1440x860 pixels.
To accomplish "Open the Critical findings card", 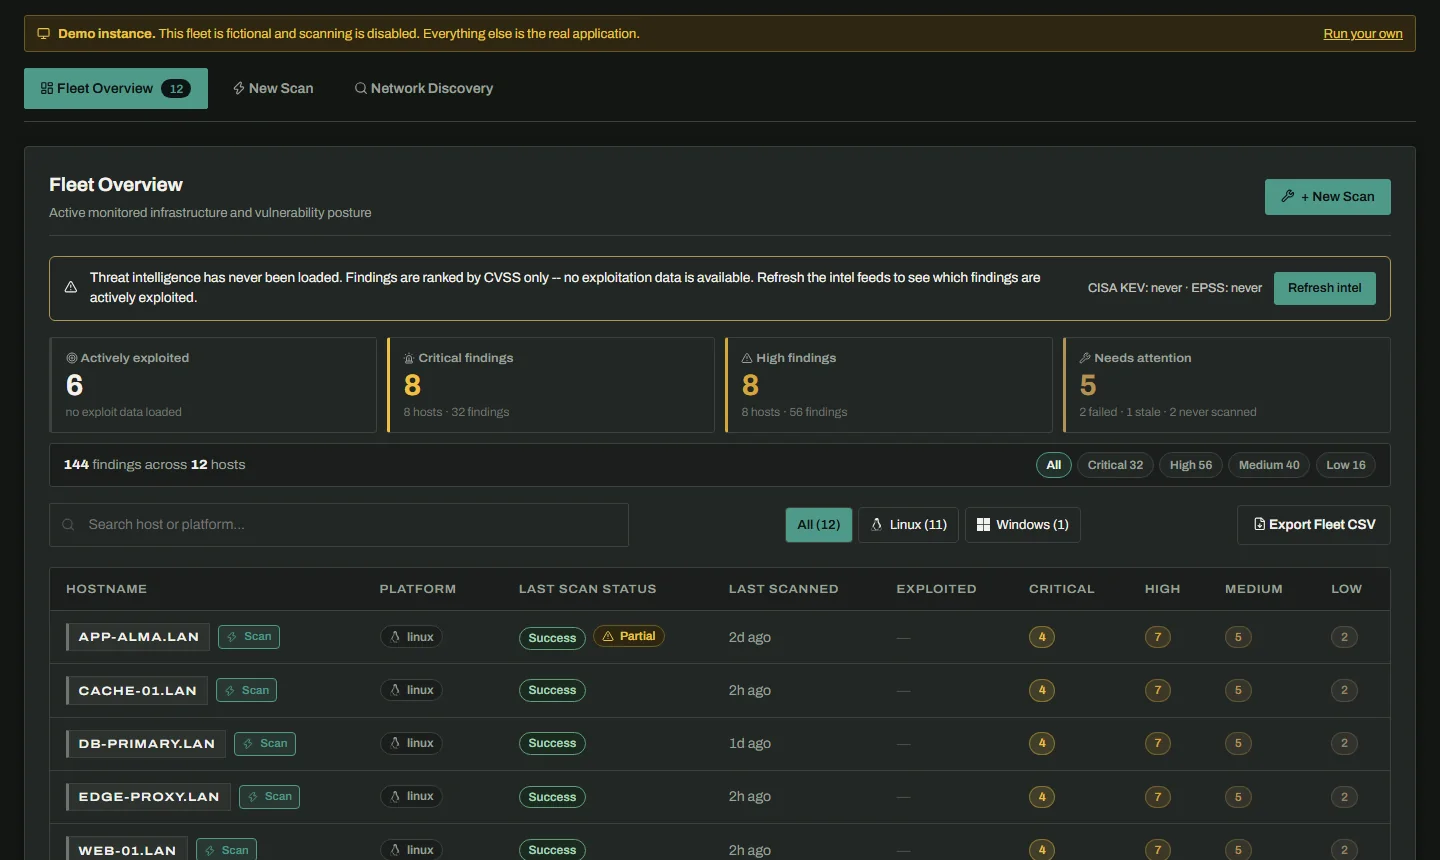I will (x=551, y=385).
